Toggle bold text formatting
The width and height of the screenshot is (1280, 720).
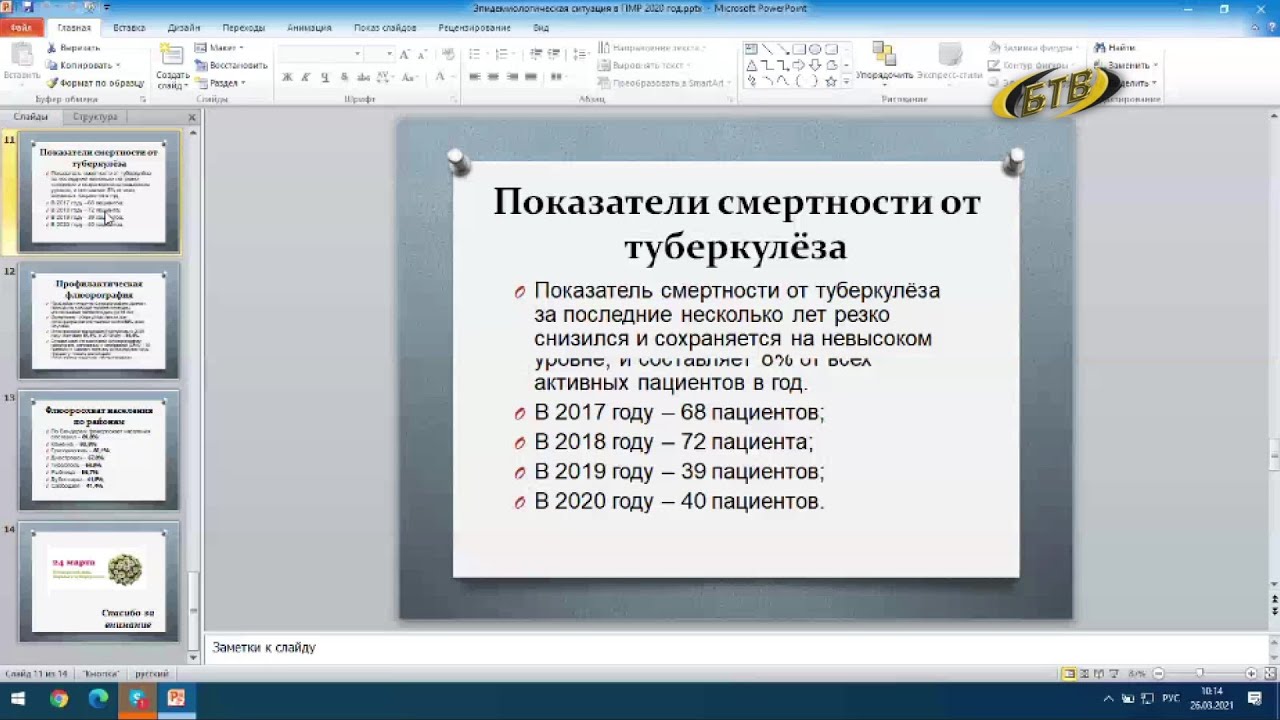click(x=287, y=77)
